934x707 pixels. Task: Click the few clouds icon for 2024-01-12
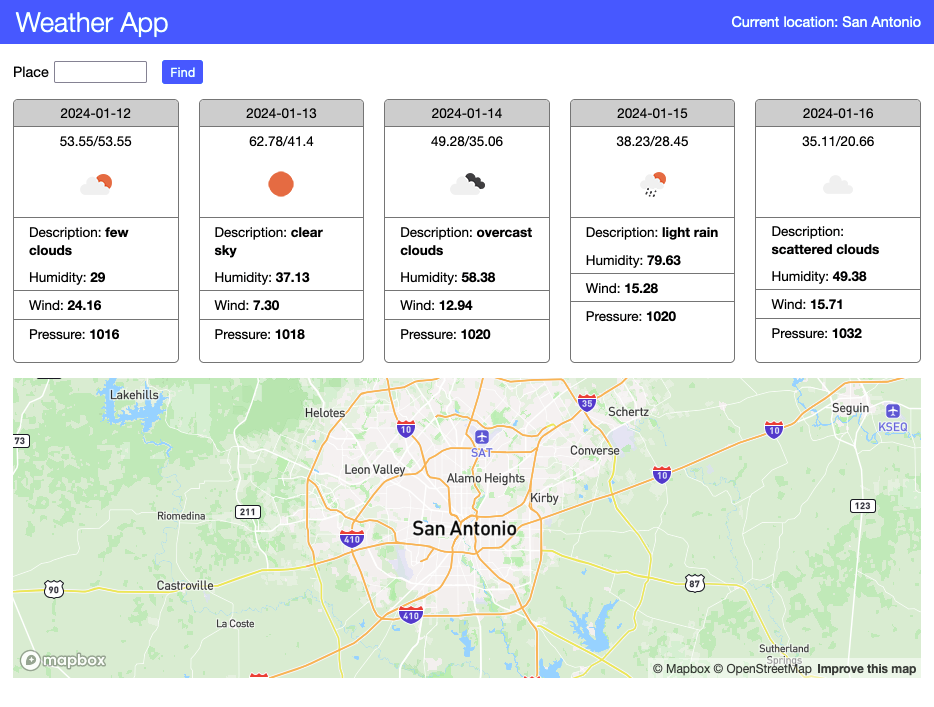95,183
